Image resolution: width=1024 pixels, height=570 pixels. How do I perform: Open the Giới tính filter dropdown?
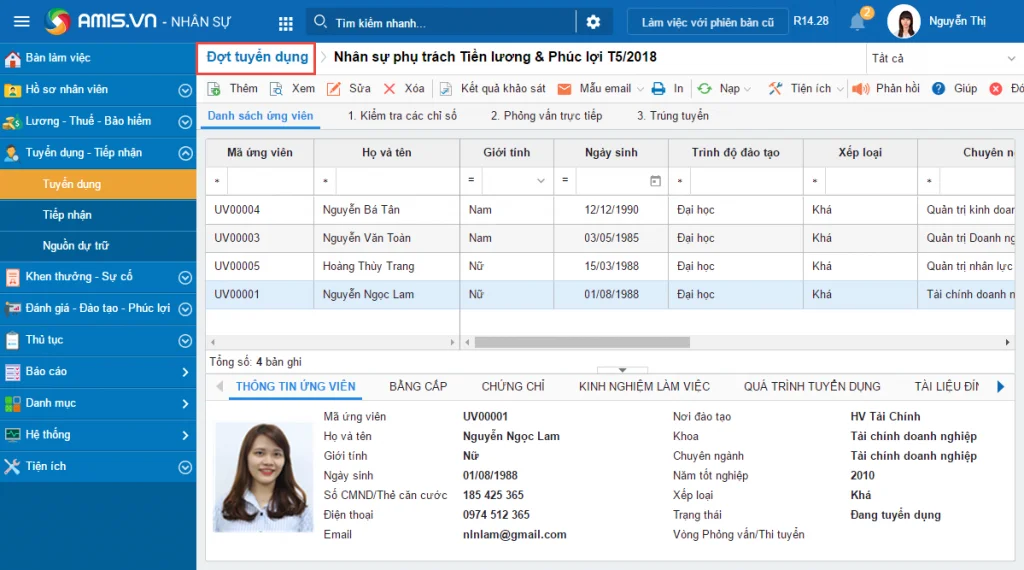pyautogui.click(x=541, y=181)
